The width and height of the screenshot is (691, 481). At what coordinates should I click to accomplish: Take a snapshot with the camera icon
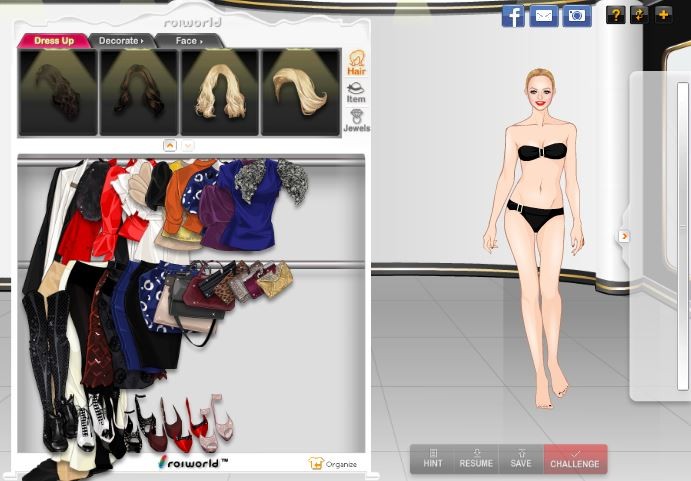pyautogui.click(x=577, y=15)
